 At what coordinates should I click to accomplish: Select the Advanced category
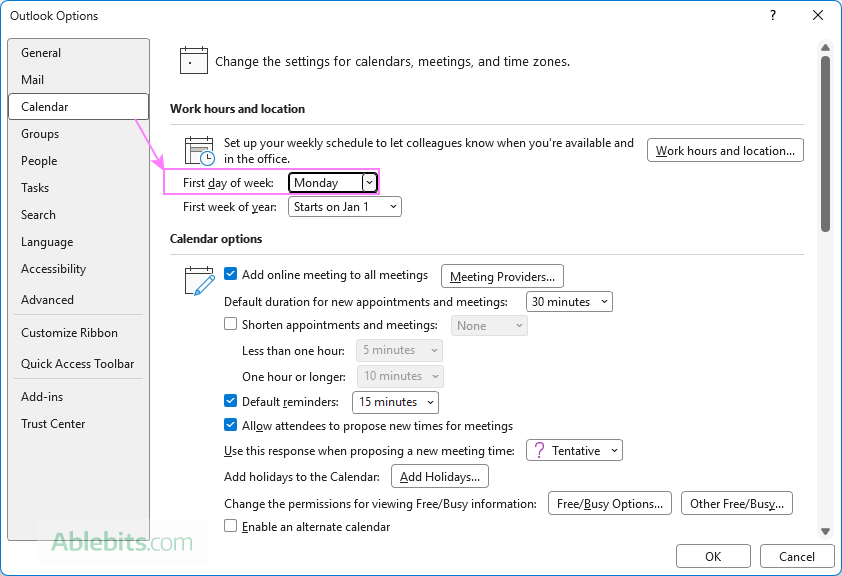pos(78,300)
